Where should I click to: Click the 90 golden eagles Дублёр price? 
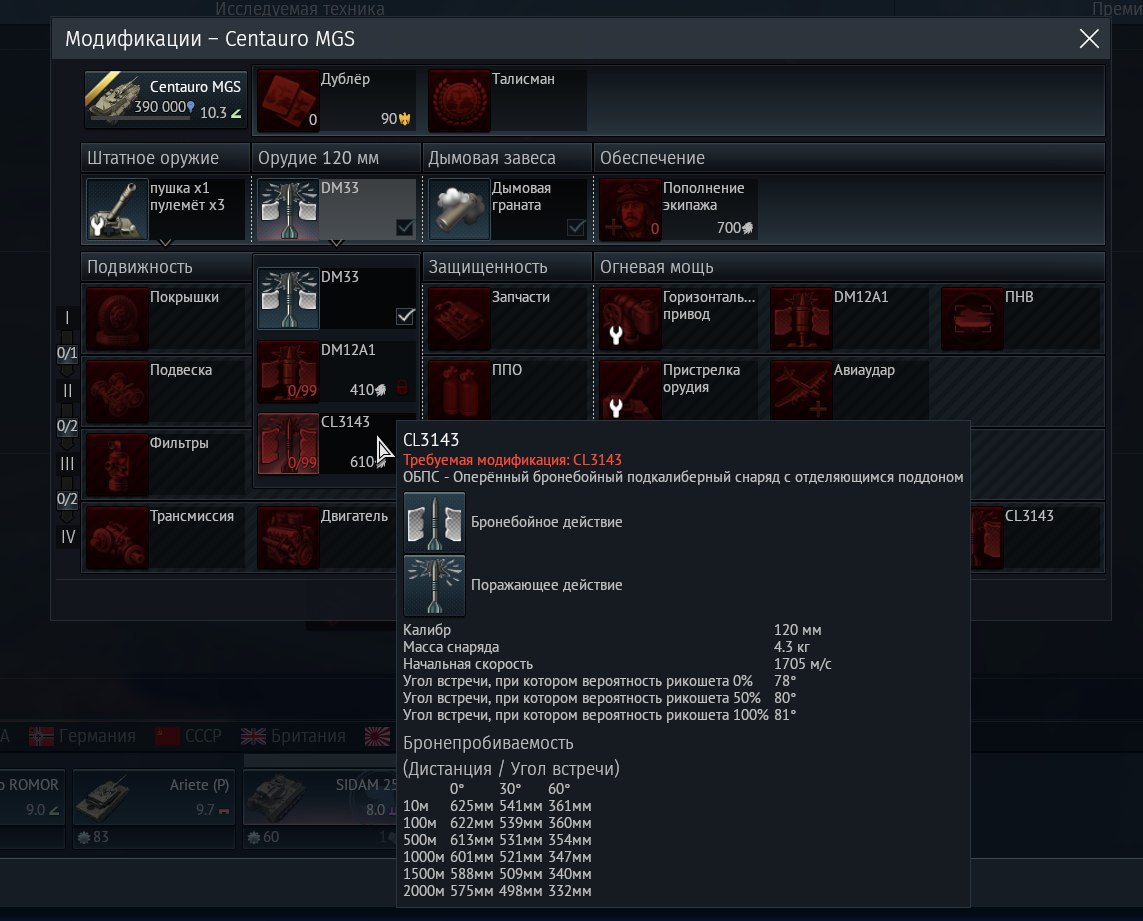click(x=396, y=119)
